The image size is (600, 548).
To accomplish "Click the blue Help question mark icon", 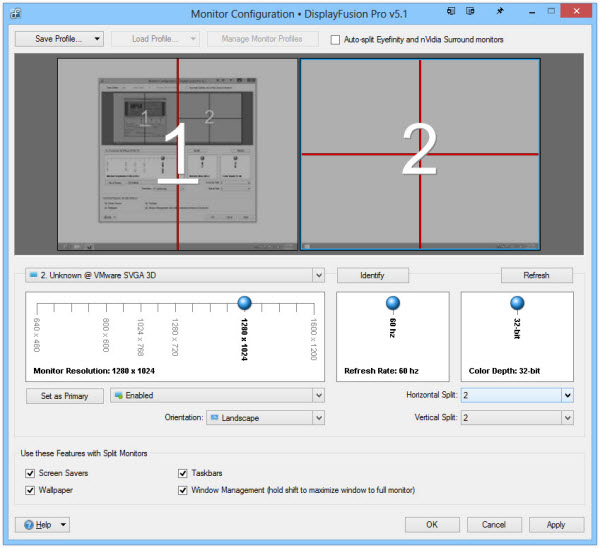I will click(29, 525).
